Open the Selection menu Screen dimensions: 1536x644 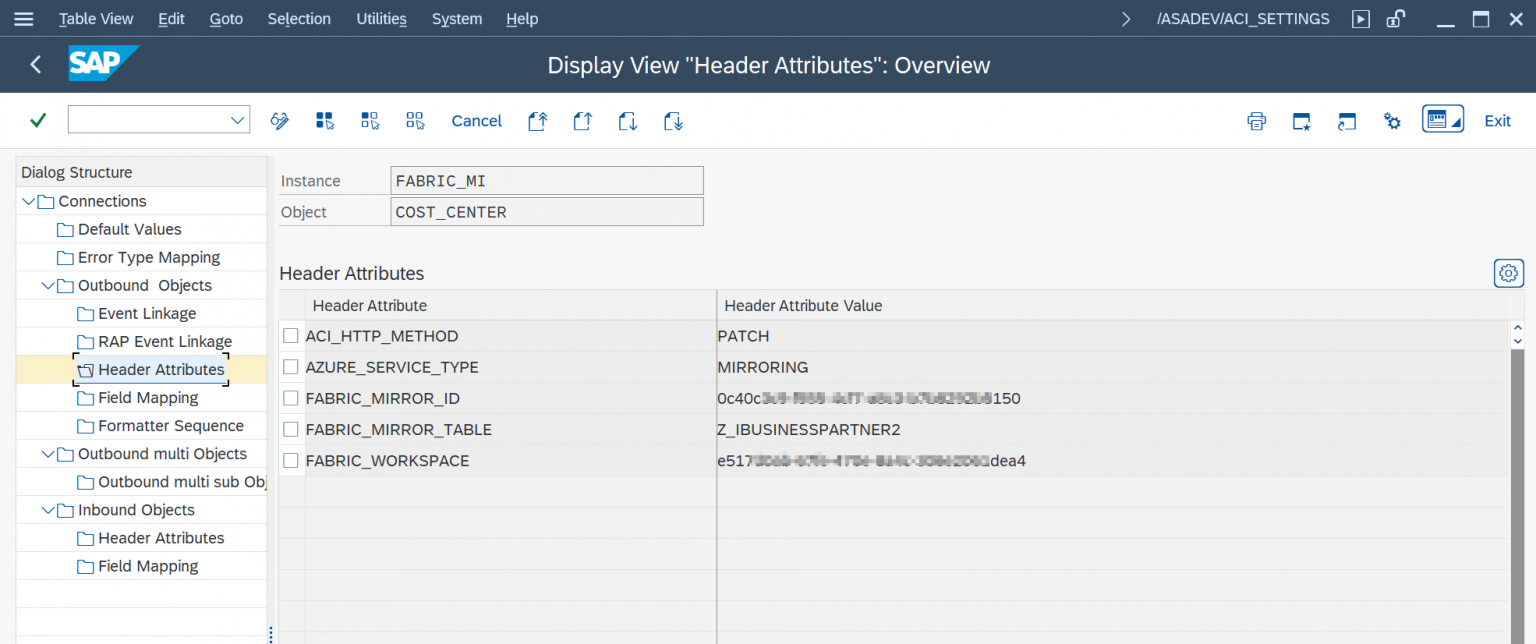[x=299, y=19]
